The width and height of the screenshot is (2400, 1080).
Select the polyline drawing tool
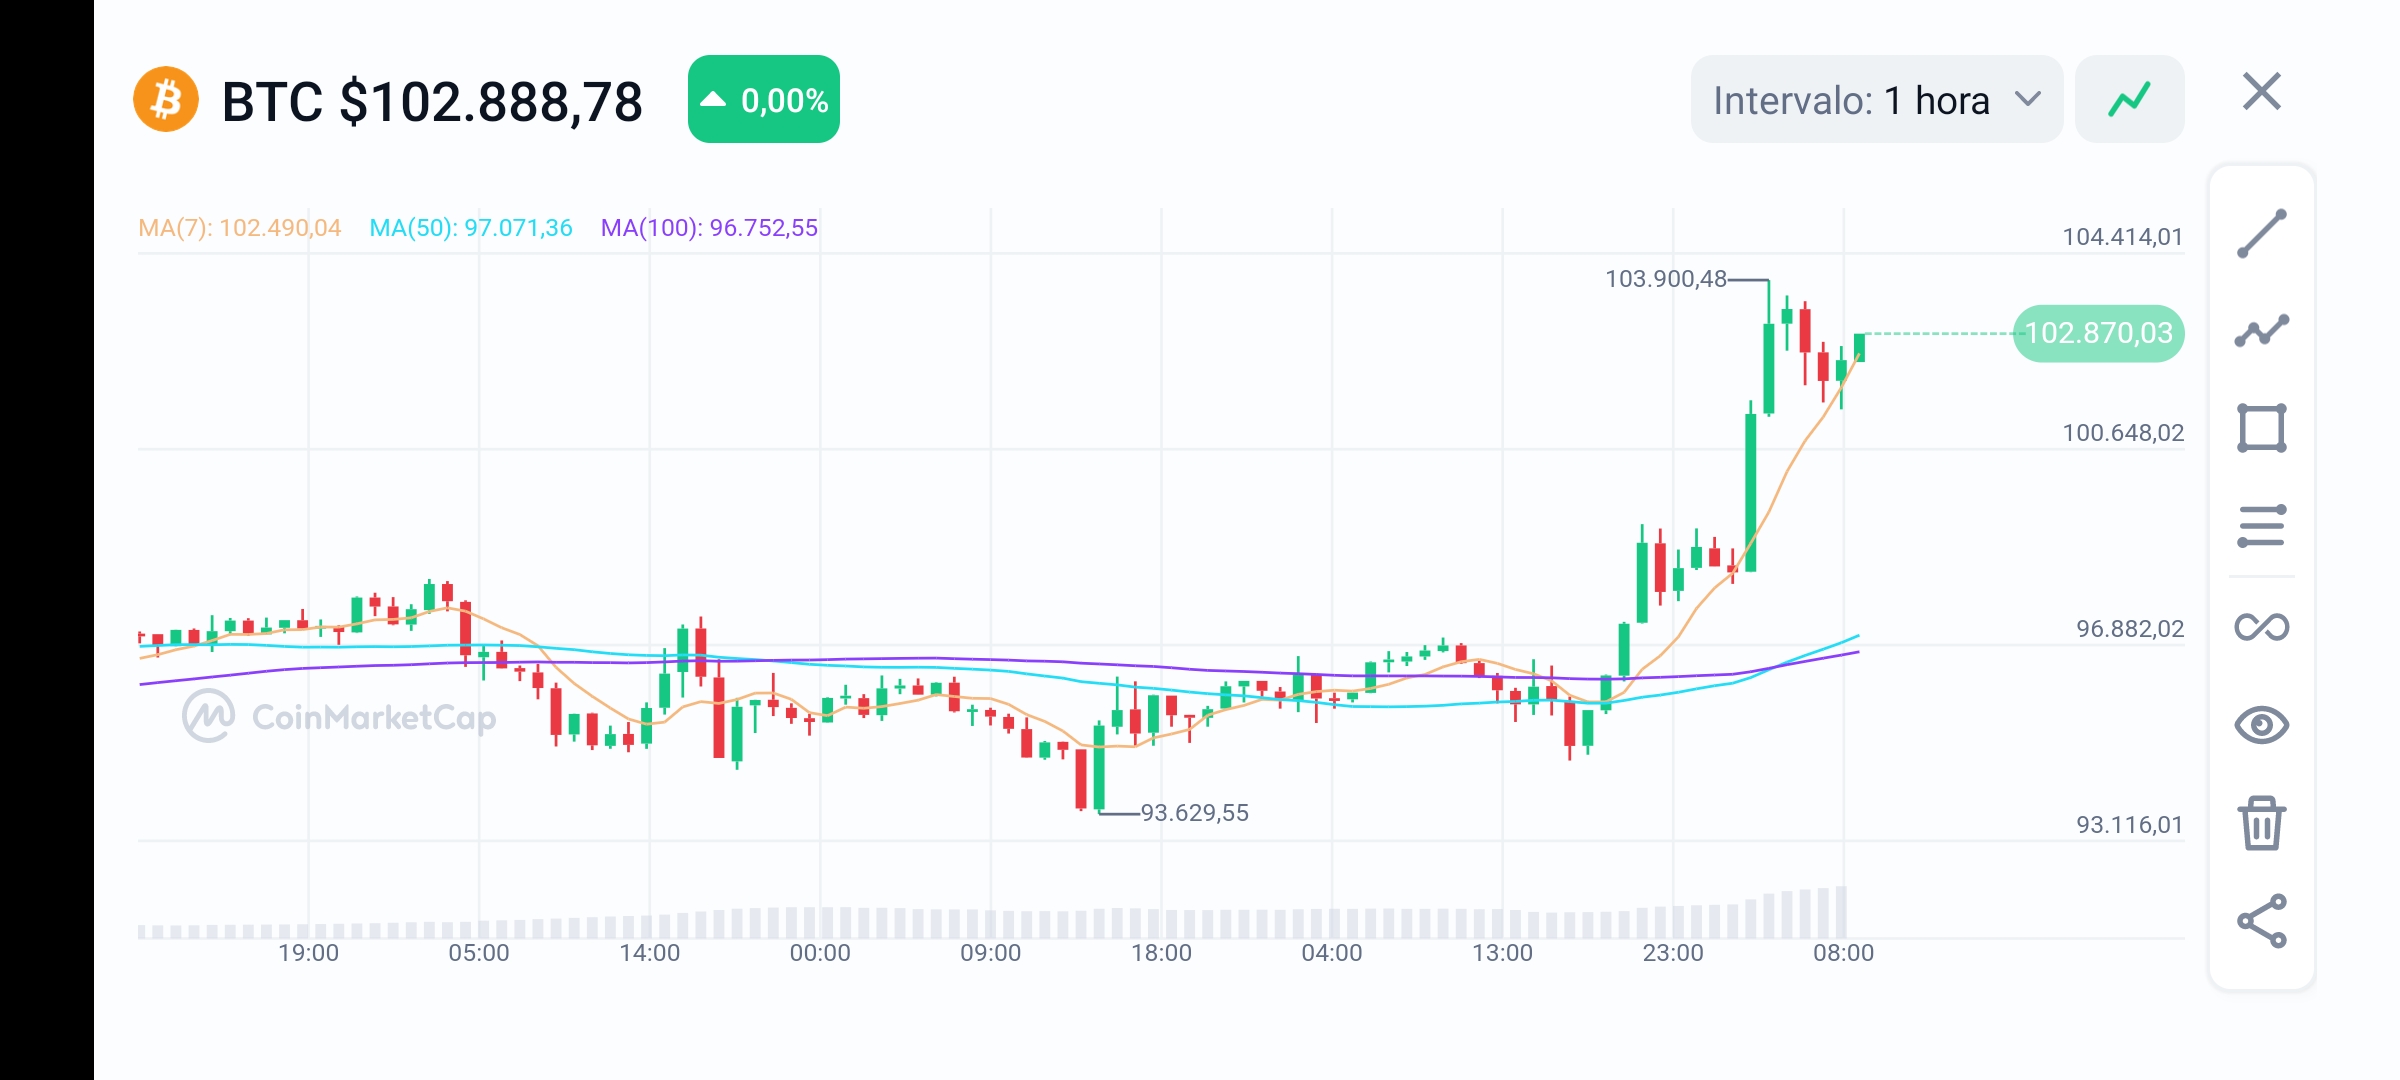[x=2263, y=330]
